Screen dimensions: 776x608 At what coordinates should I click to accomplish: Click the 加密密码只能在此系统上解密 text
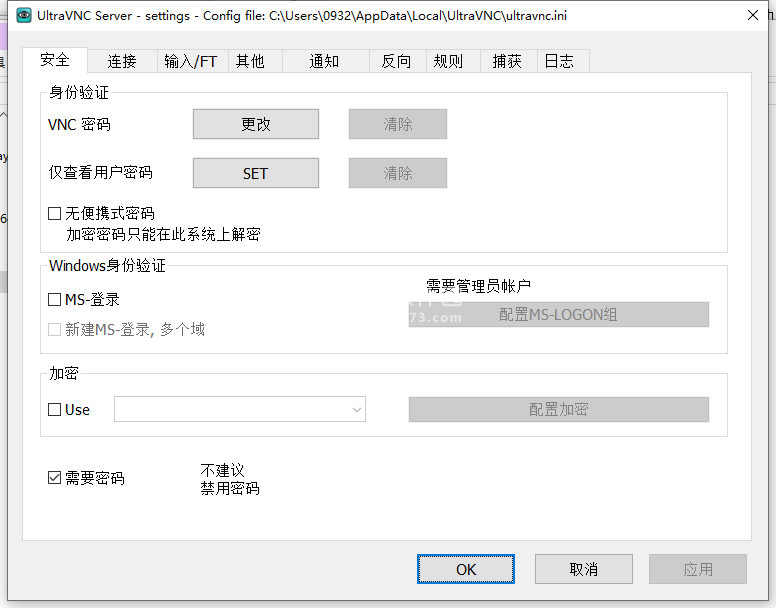pos(163,234)
